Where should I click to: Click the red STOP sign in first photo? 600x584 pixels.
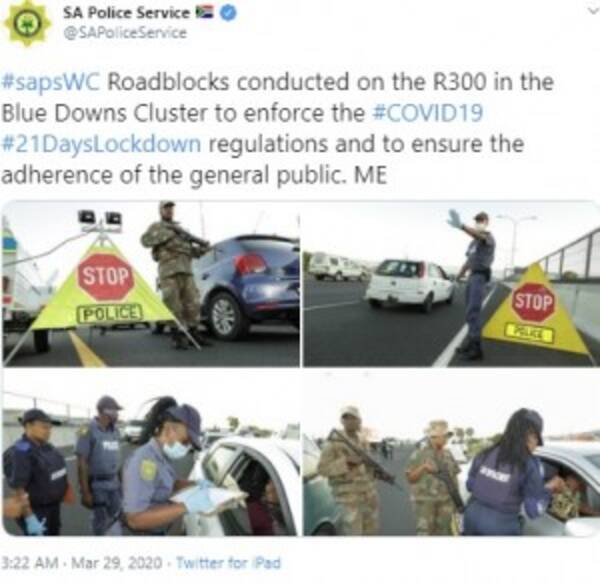(106, 277)
